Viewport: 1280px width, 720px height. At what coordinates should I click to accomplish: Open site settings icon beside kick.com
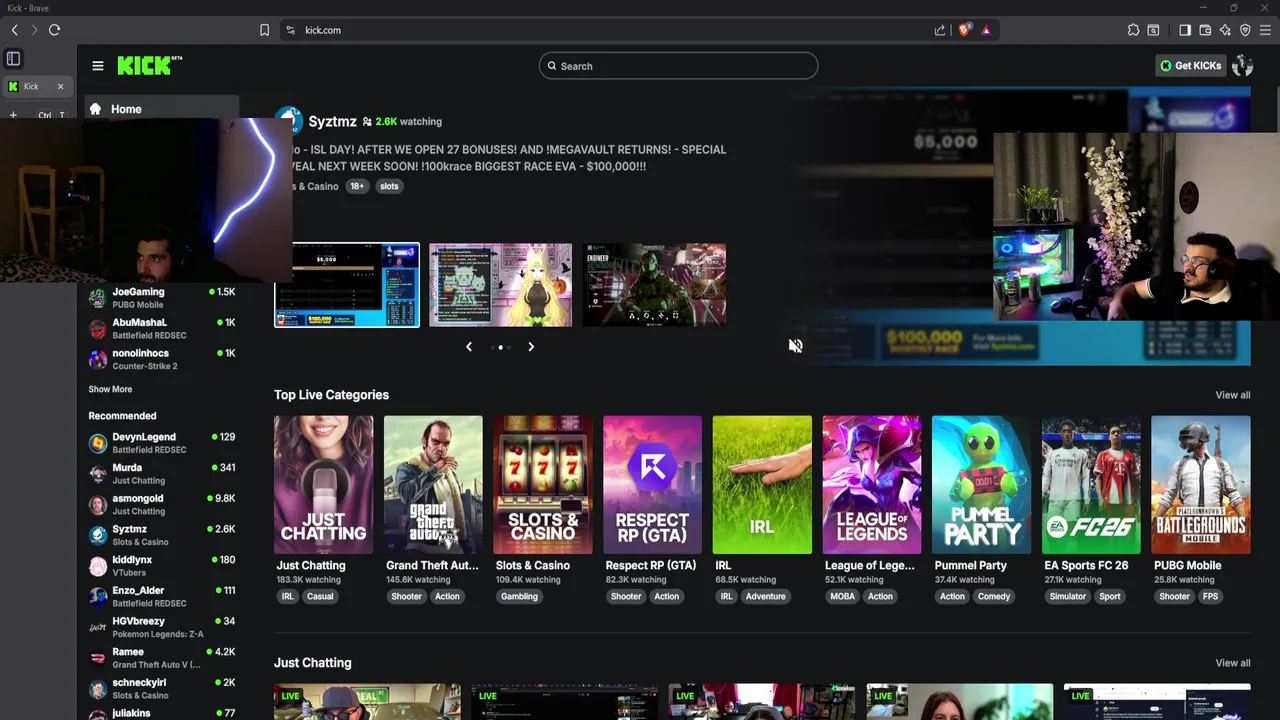pyautogui.click(x=291, y=30)
